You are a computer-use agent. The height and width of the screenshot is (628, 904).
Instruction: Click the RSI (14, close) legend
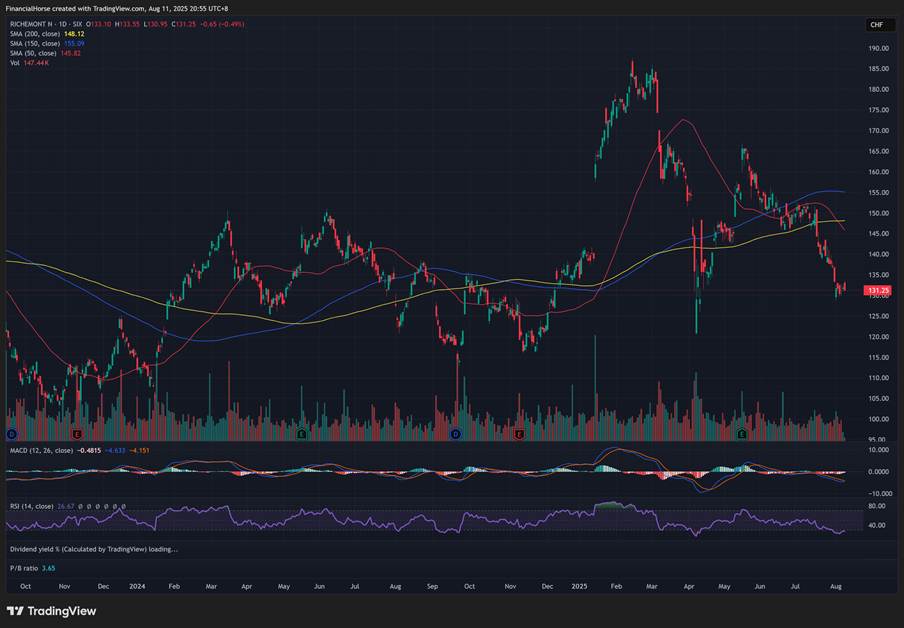[x=32, y=506]
